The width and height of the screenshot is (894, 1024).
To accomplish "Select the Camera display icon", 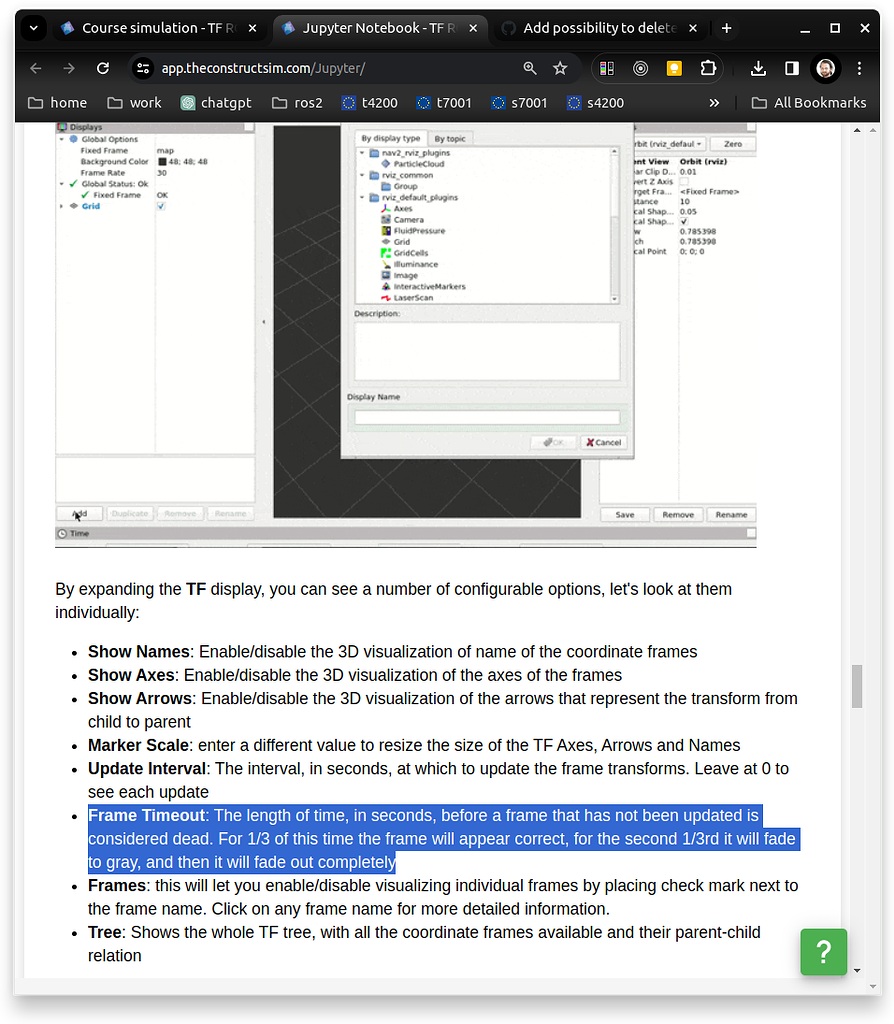I will tap(386, 219).
